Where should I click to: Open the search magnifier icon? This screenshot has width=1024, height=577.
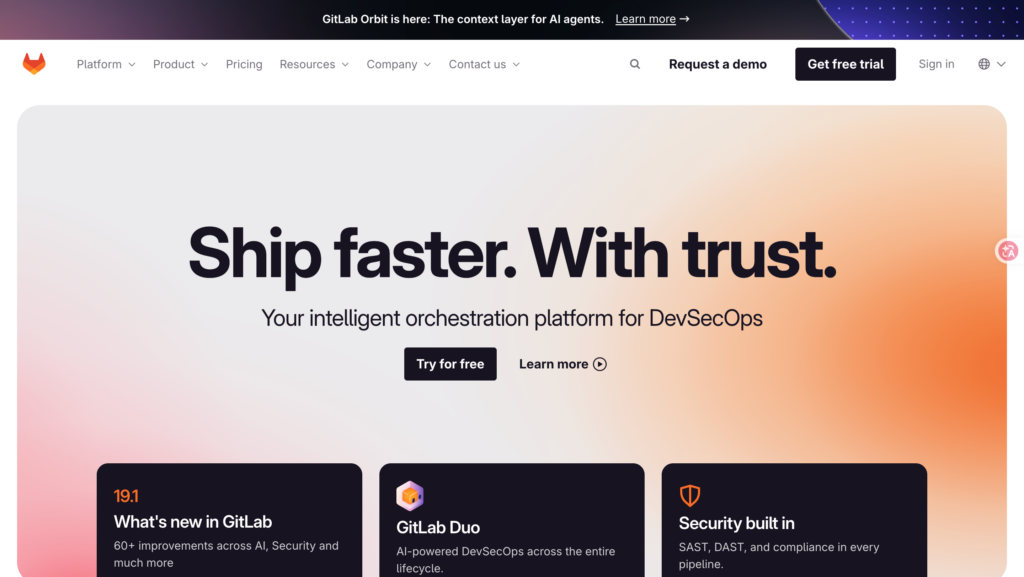click(635, 64)
